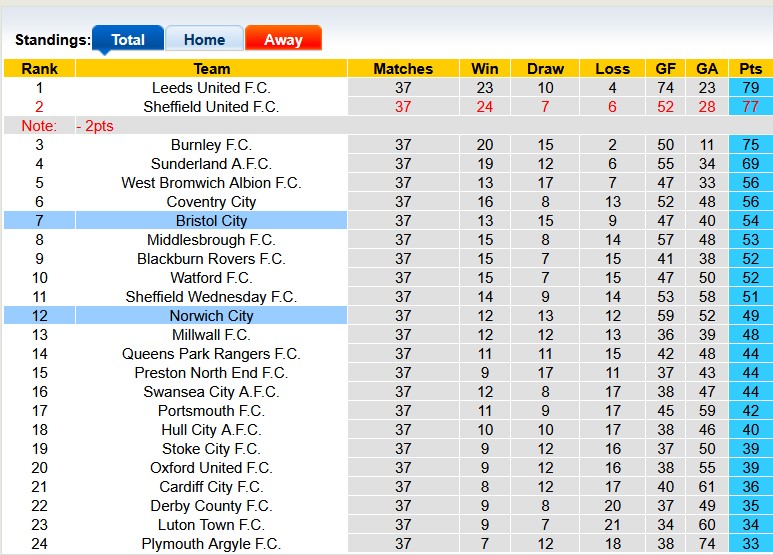The height and width of the screenshot is (555, 773).
Task: Click the Leeds United F.C. team link
Action: point(211,88)
